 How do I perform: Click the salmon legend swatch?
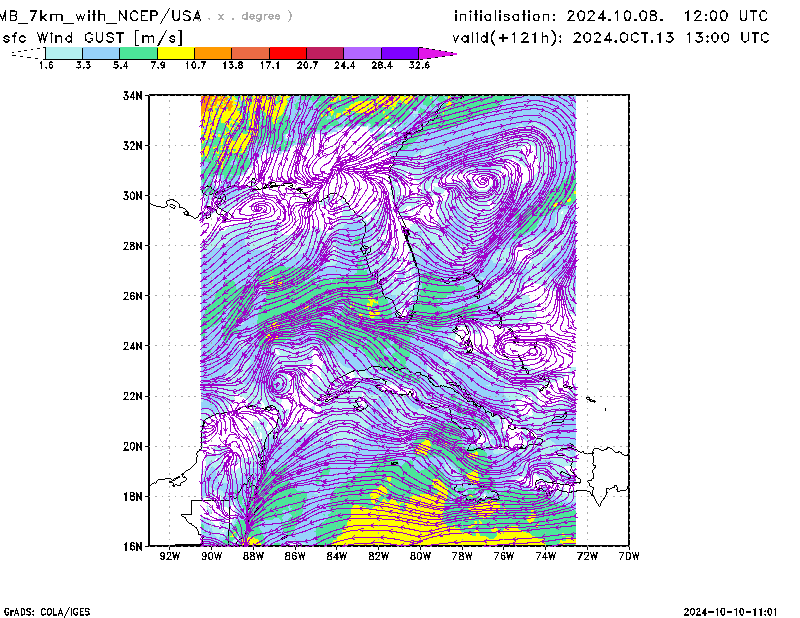pyautogui.click(x=251, y=53)
